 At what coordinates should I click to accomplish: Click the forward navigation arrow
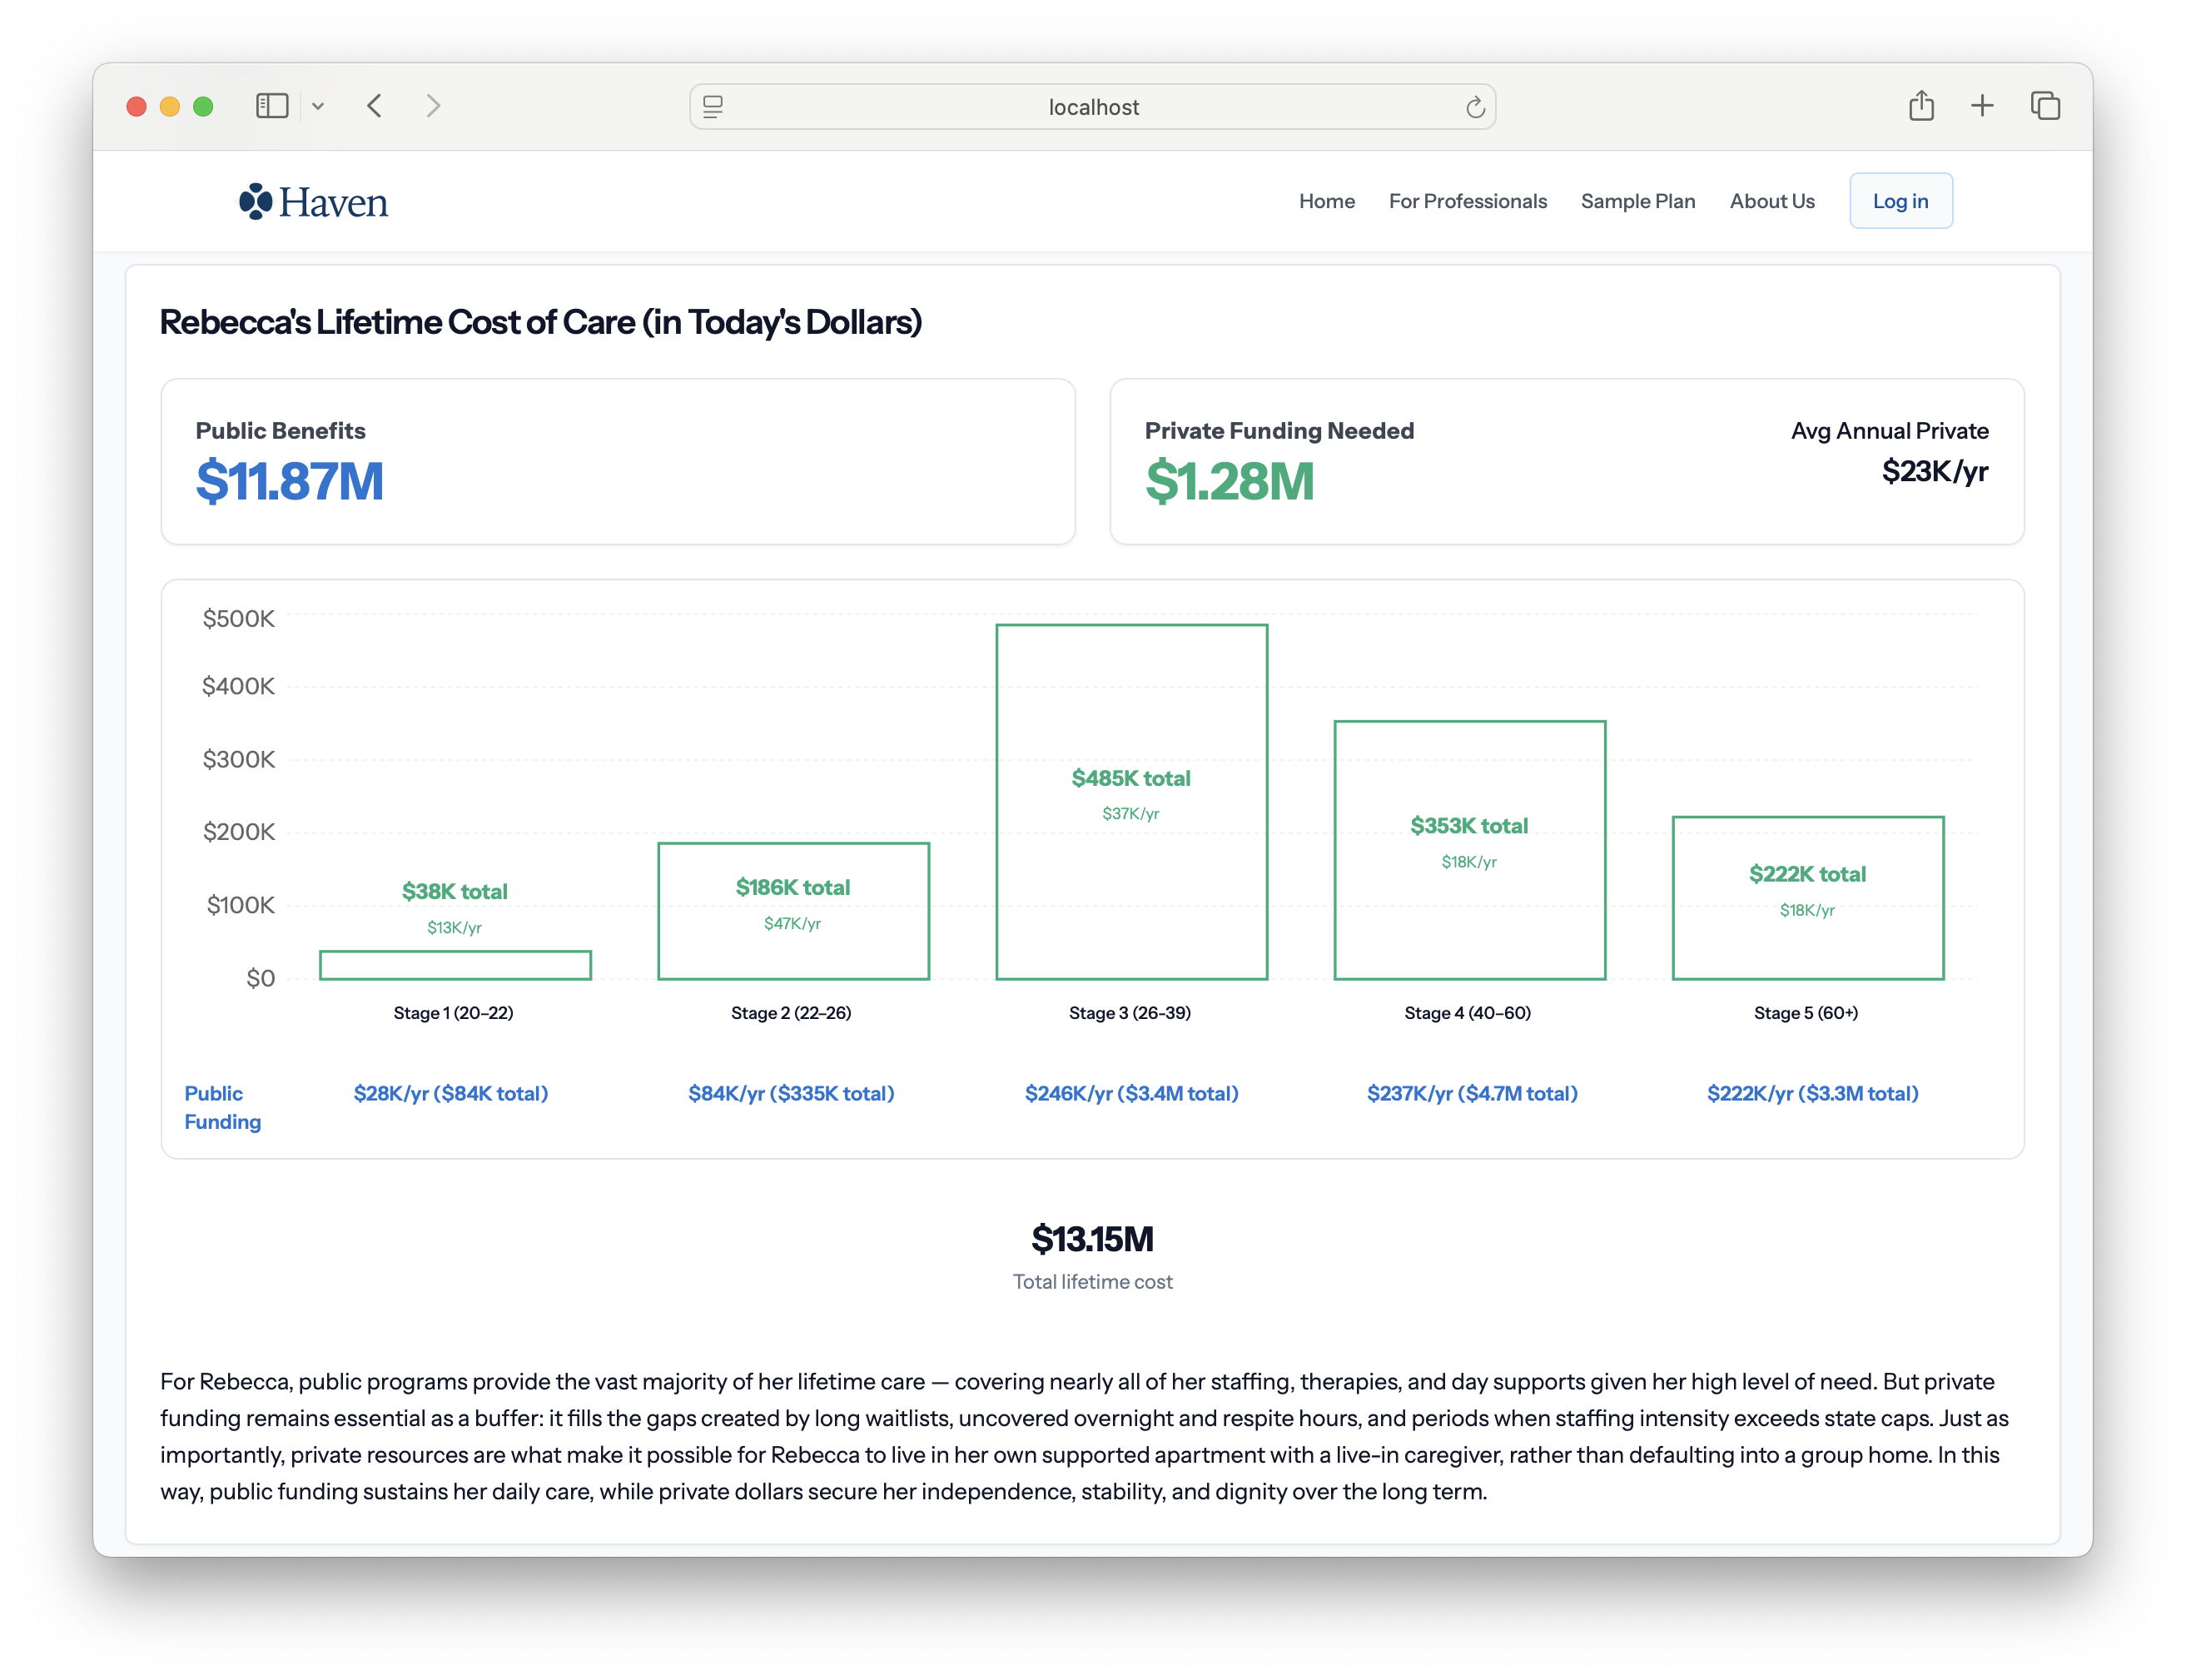tap(433, 105)
